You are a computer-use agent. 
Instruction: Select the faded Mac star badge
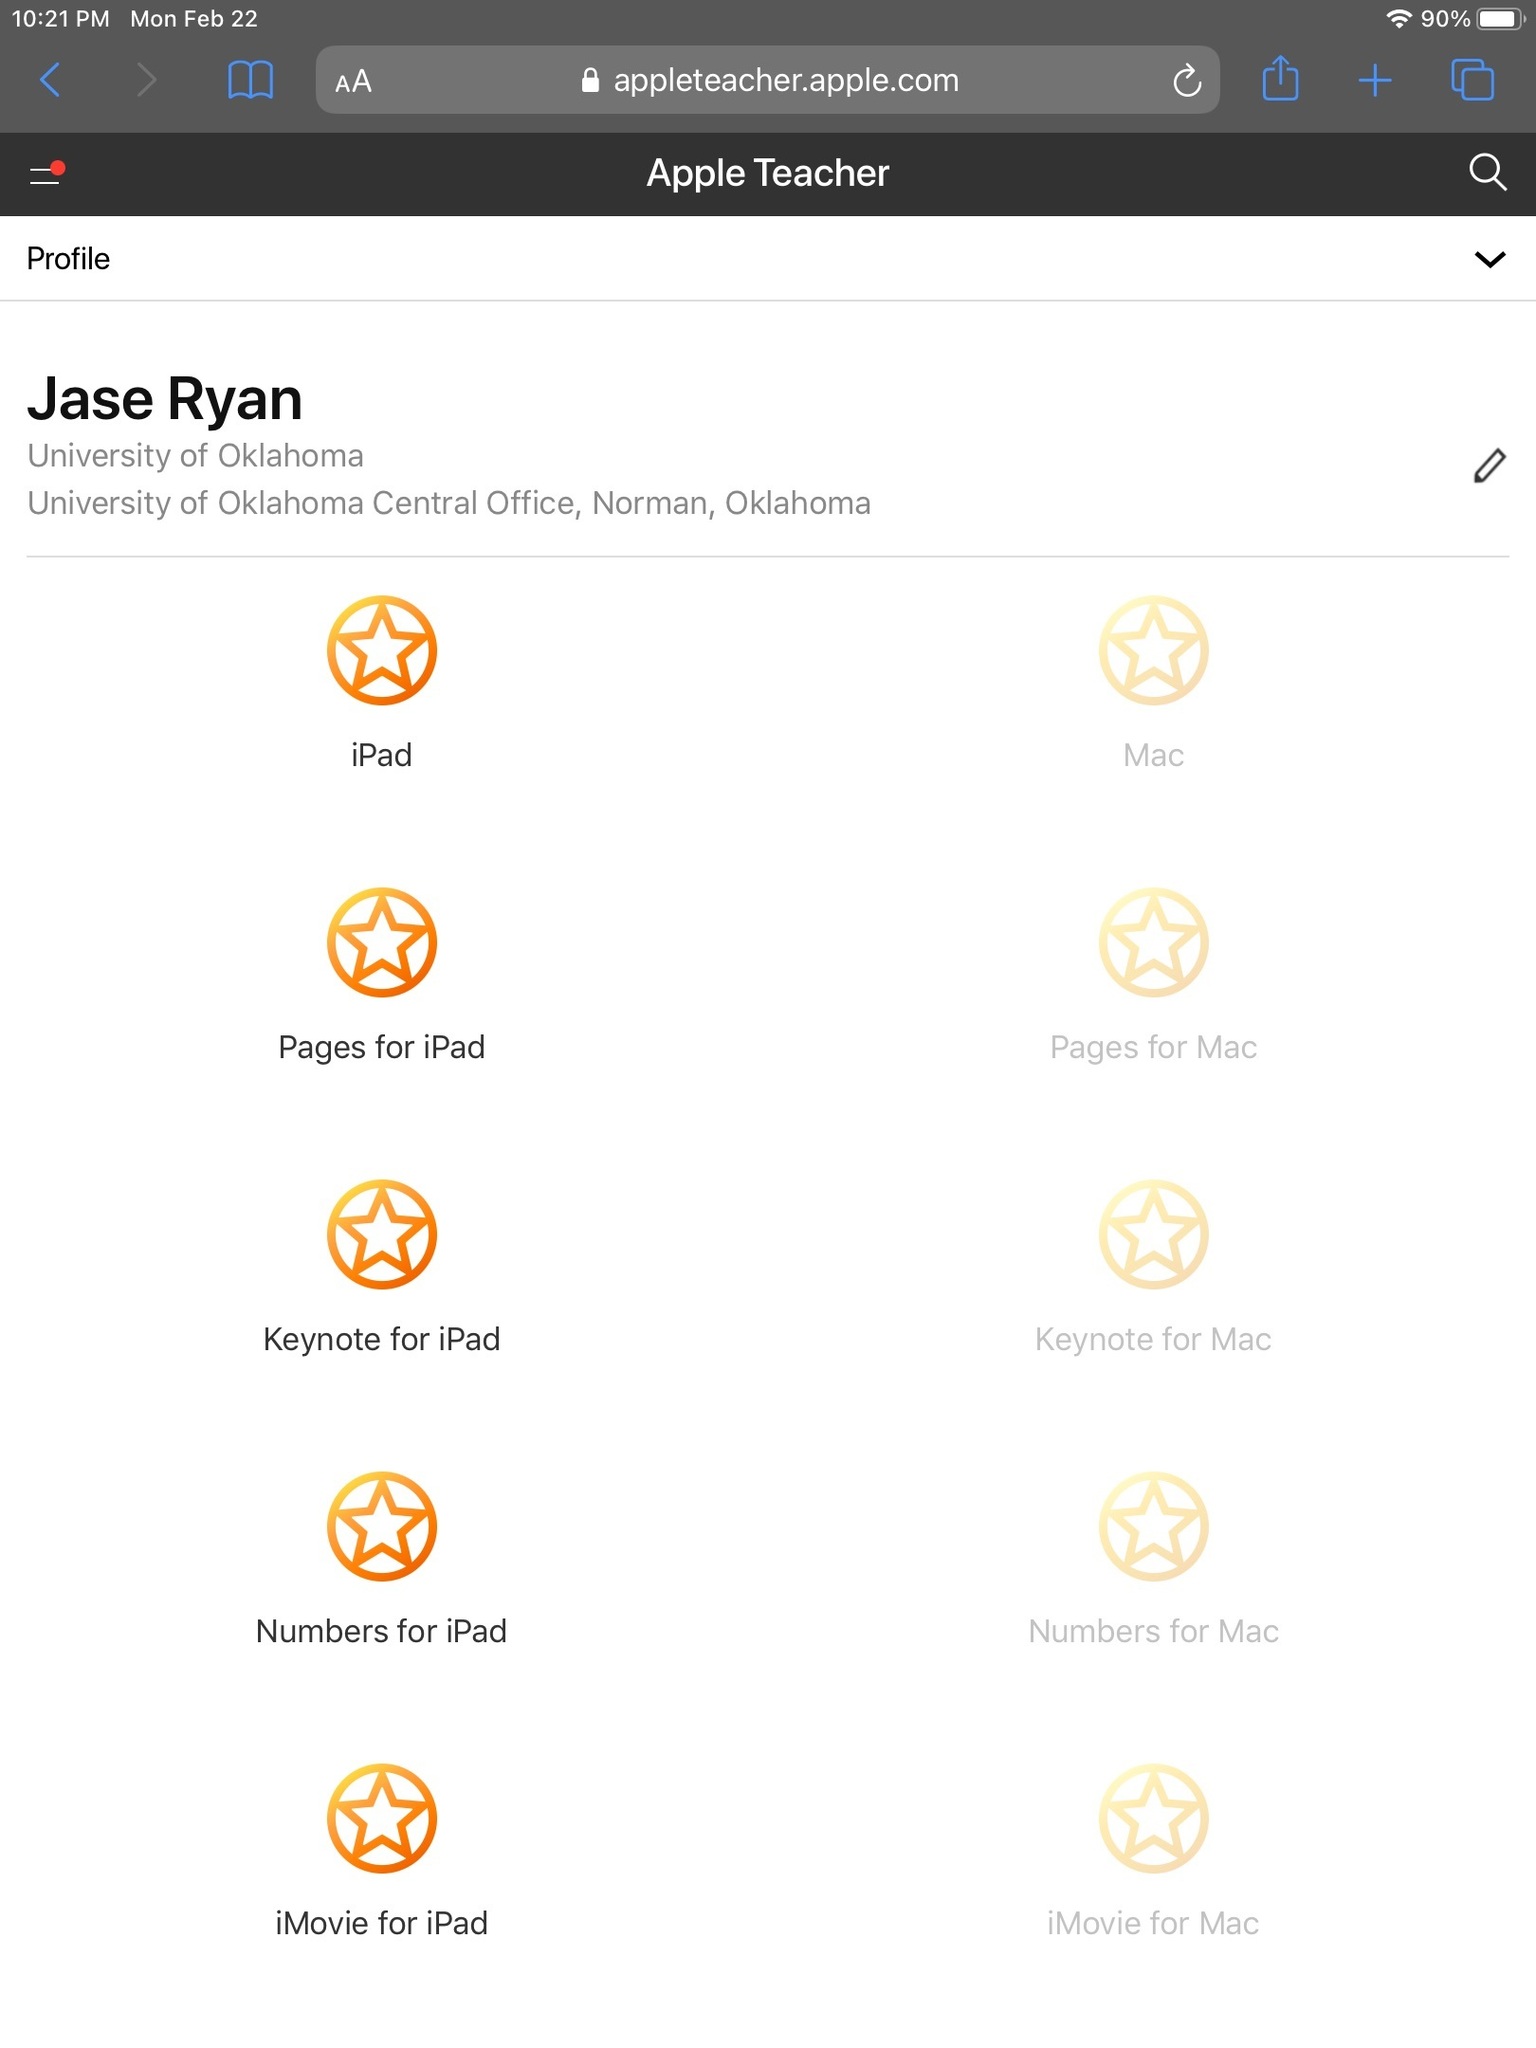(1153, 650)
